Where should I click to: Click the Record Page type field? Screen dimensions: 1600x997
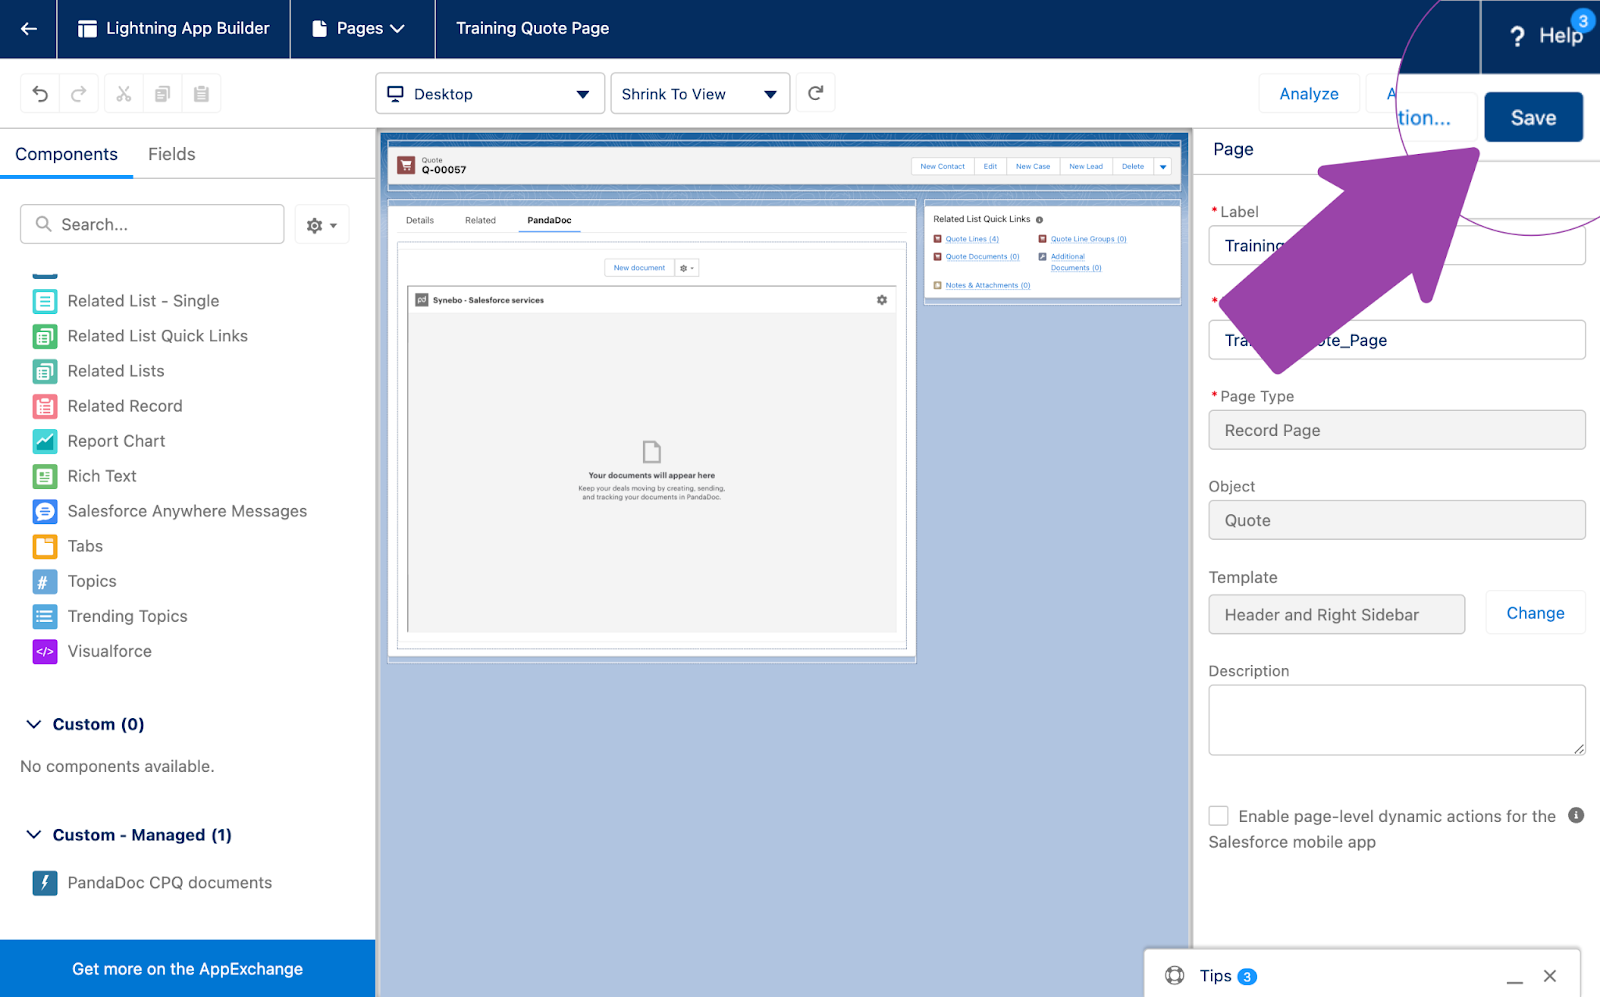tap(1397, 430)
